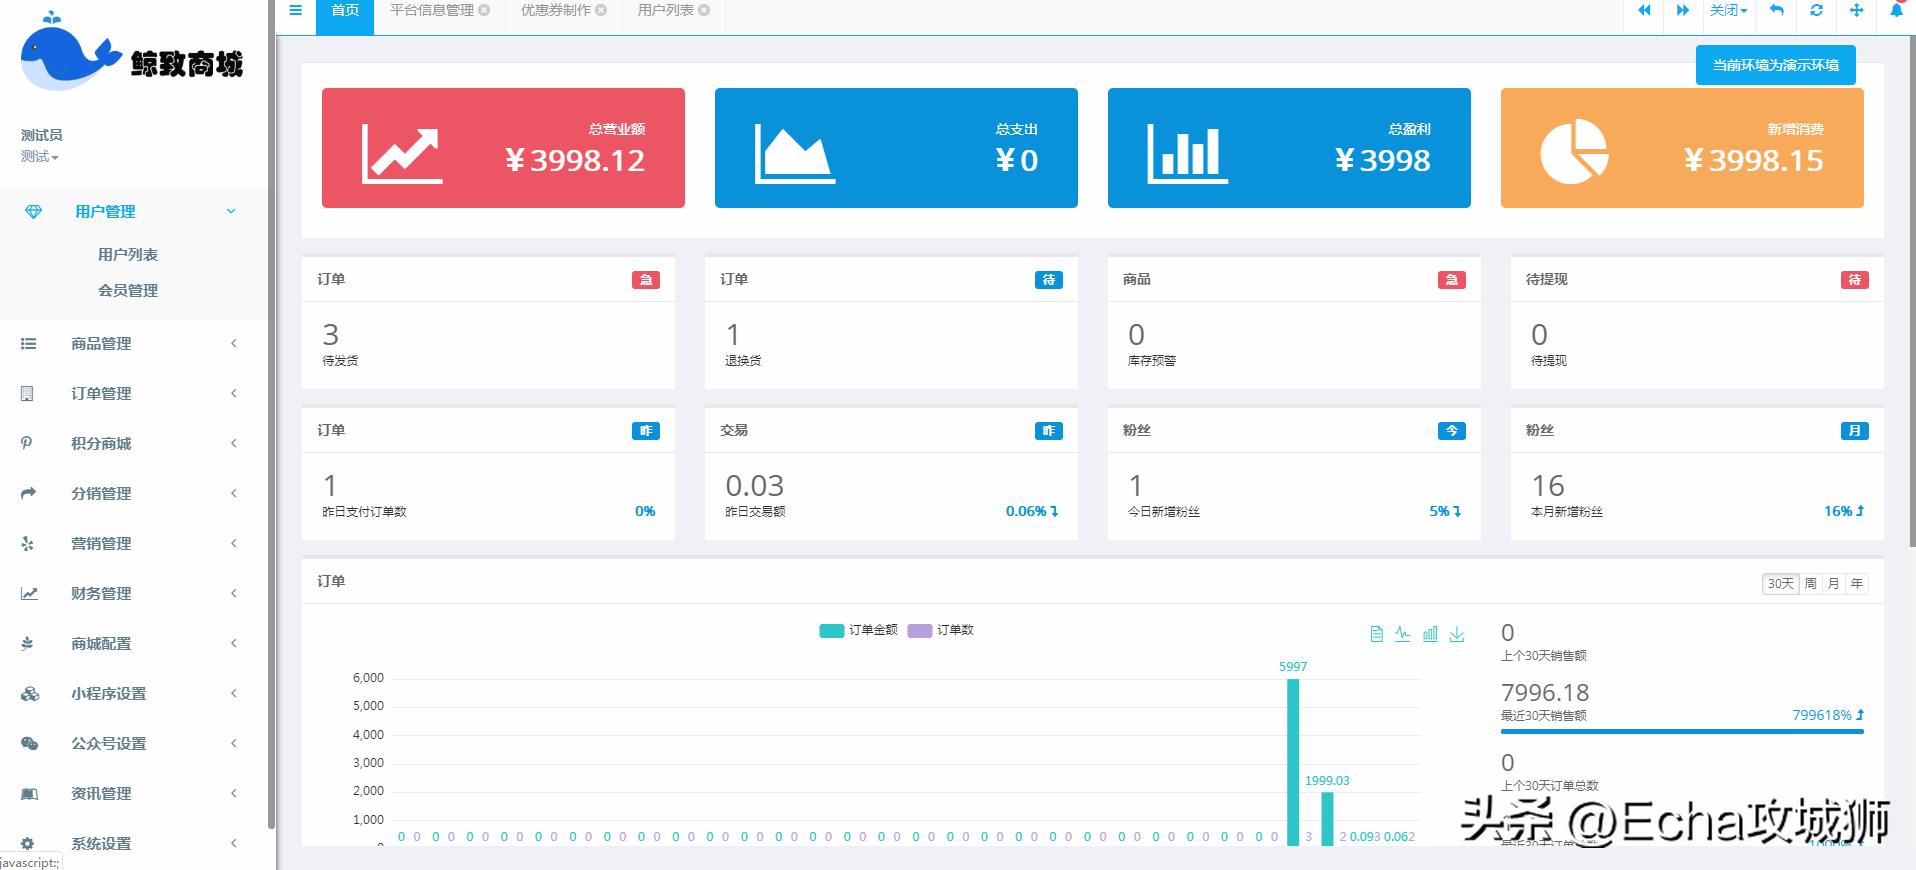The height and width of the screenshot is (870, 1916).
Task: Open chart data view icon
Action: 1376,634
